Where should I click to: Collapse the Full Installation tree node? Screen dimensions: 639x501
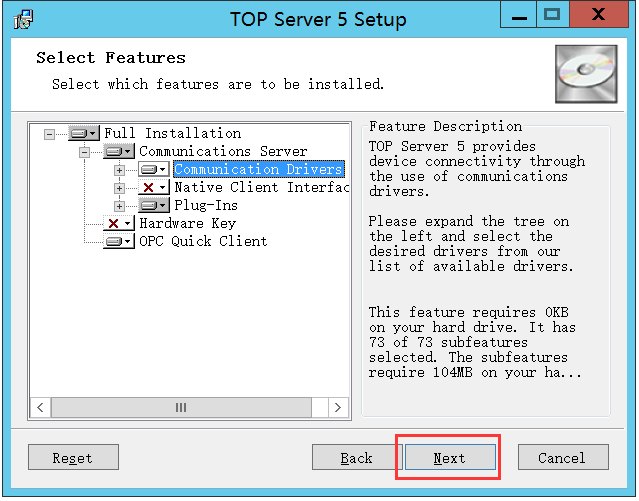tap(49, 133)
